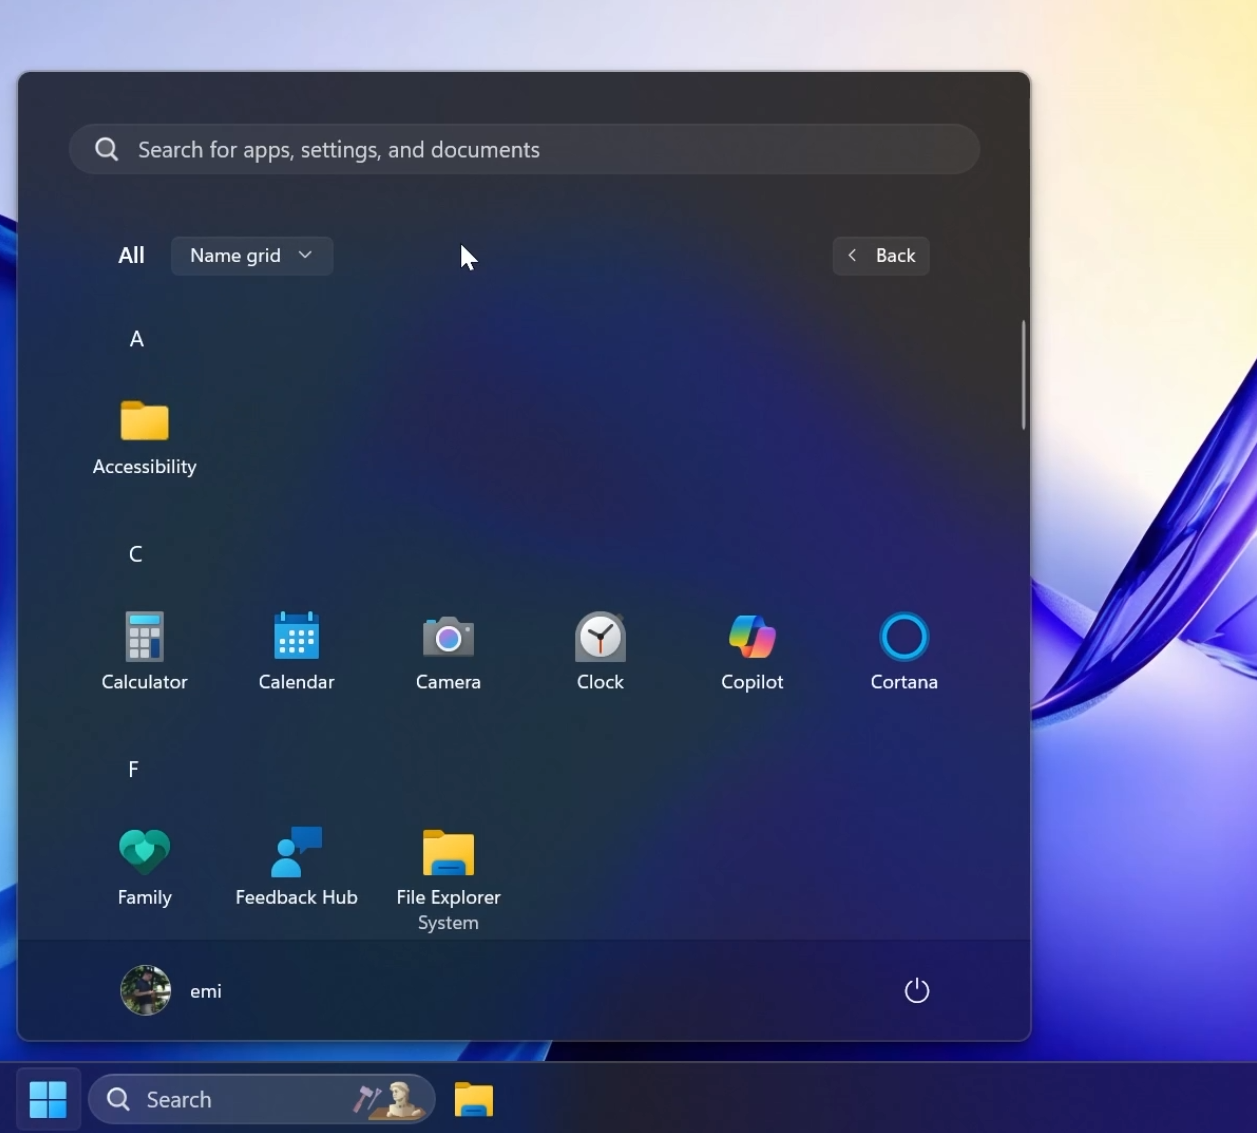Select the All apps filter header

[131, 255]
